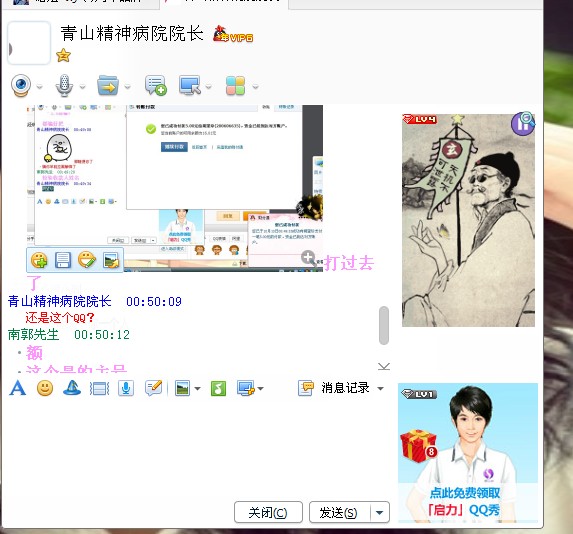Click message text 还是这个QQ?
The width and height of the screenshot is (573, 534).
(60, 318)
